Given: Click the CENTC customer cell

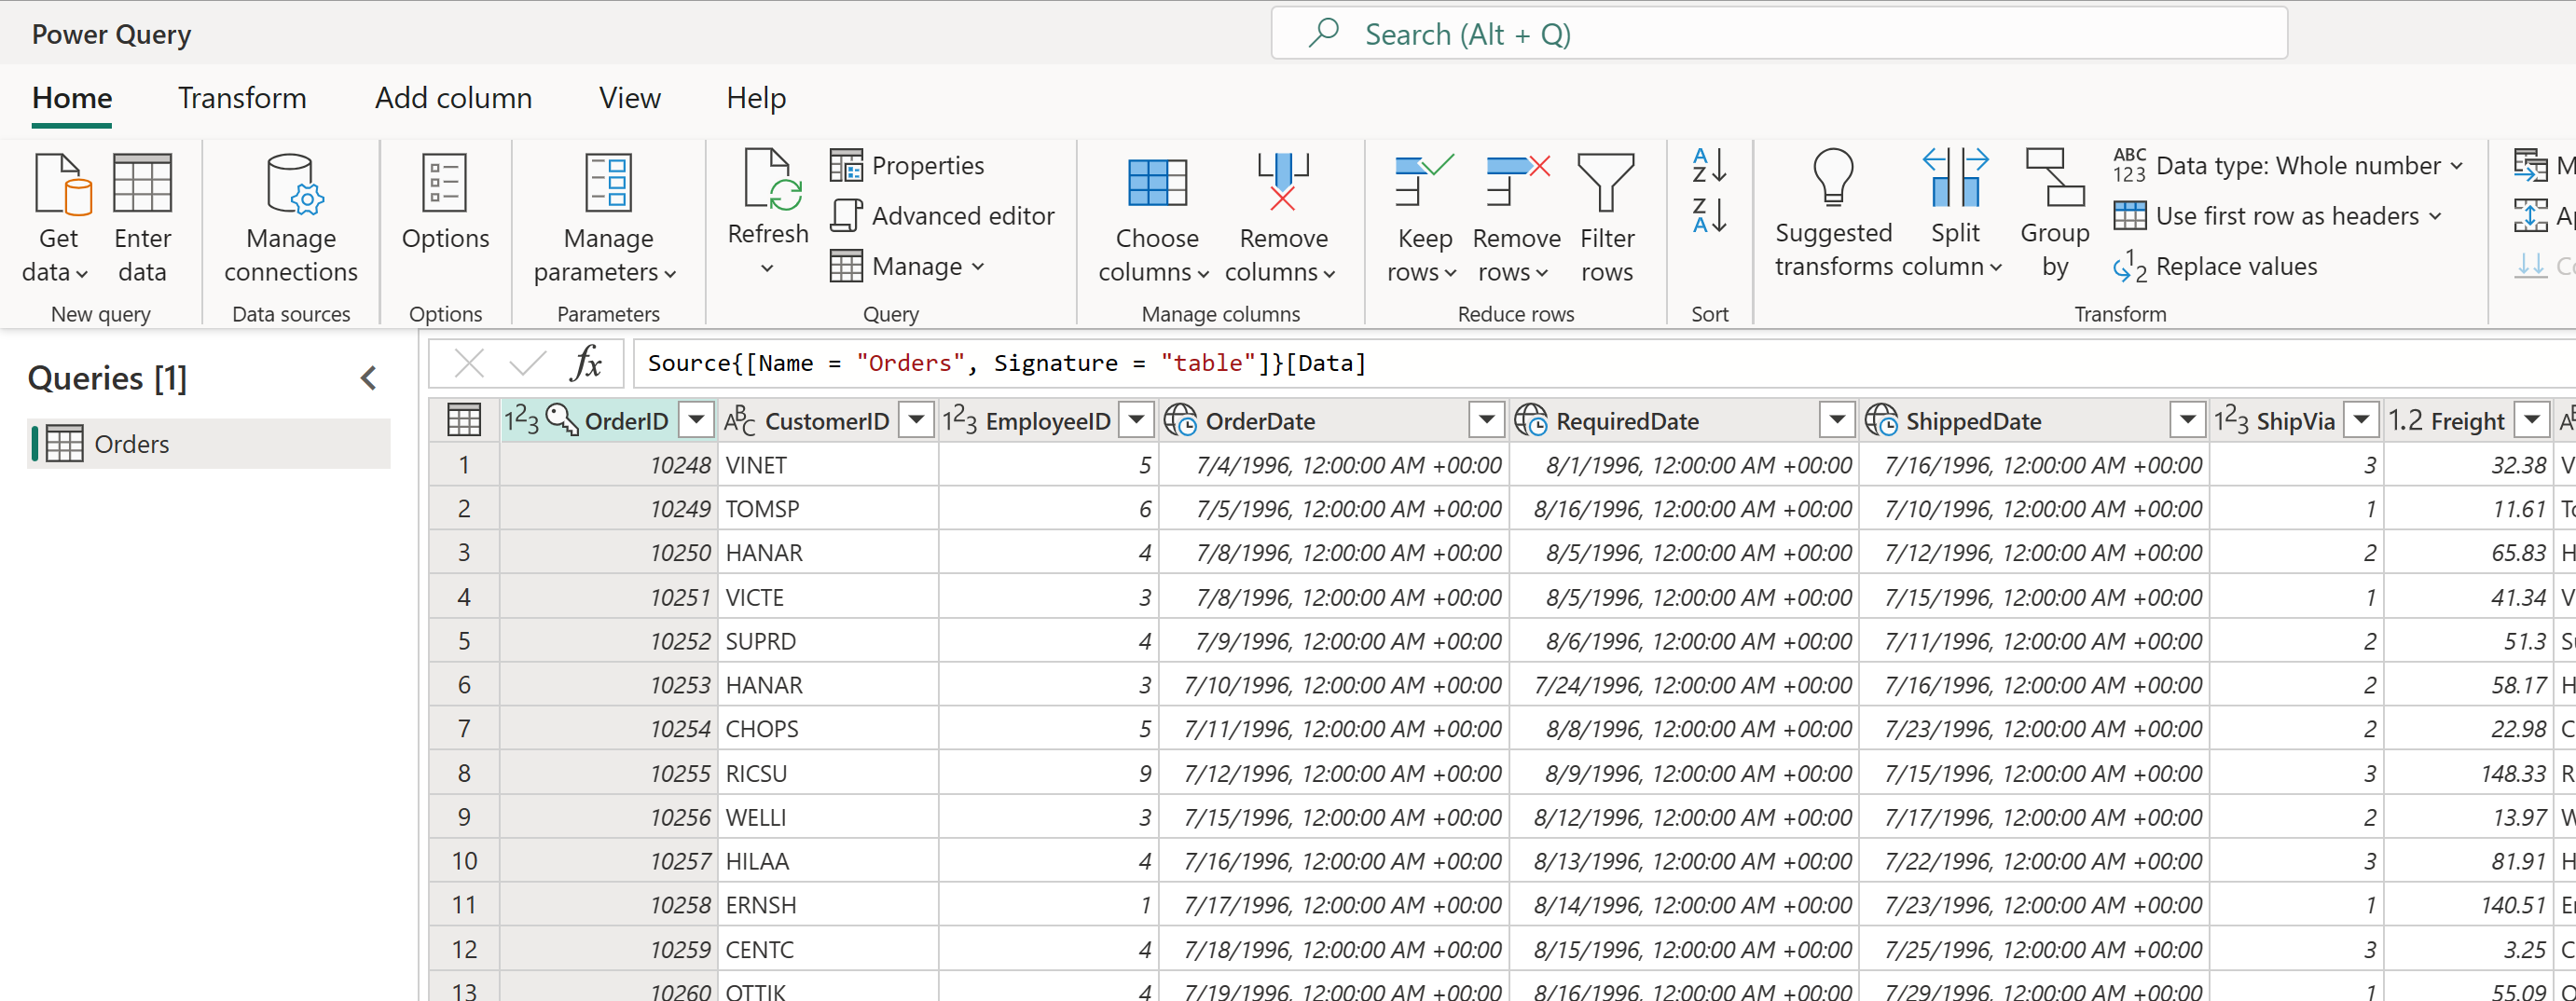Looking at the screenshot, I should [828, 949].
